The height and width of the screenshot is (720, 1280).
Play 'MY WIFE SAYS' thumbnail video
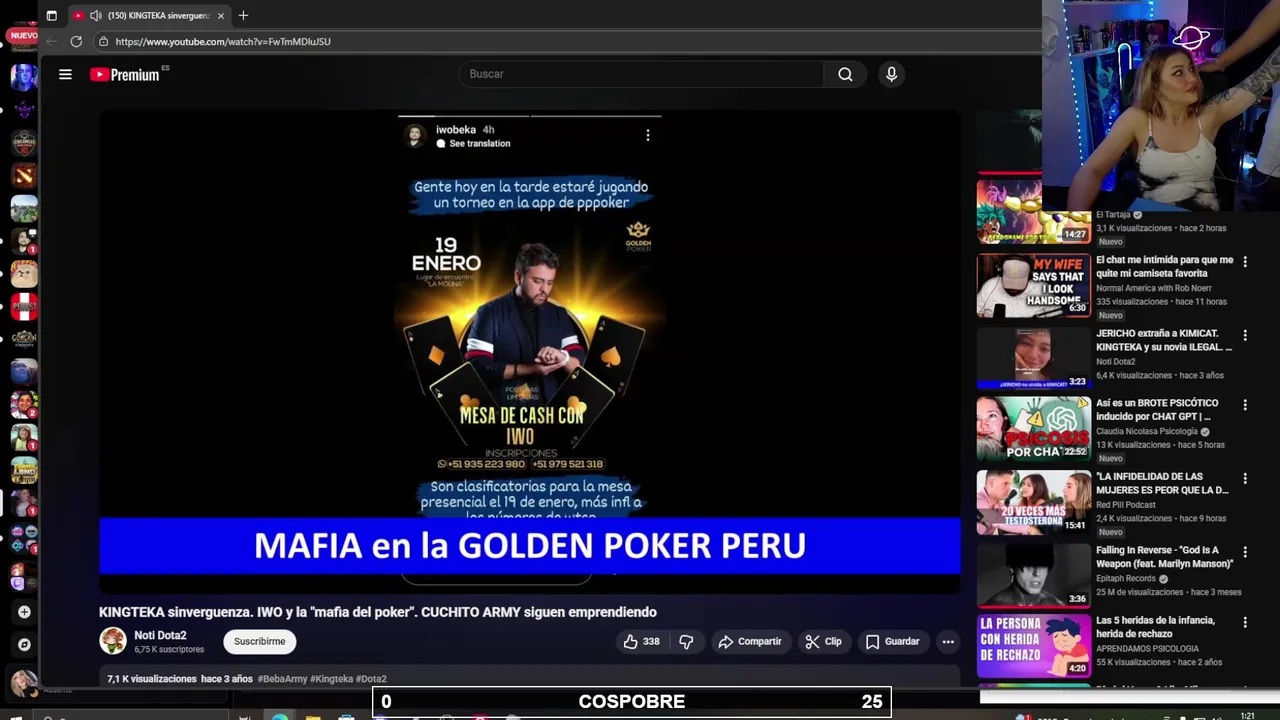pos(1033,285)
